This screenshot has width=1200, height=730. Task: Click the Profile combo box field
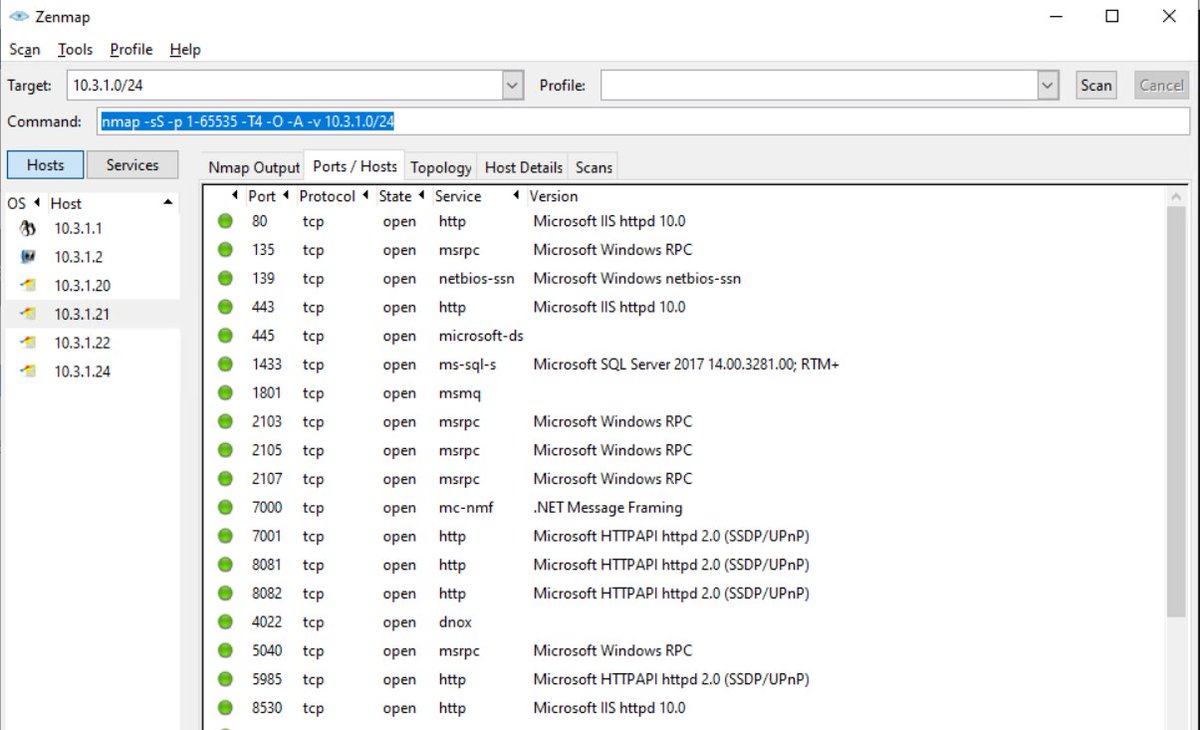click(x=819, y=86)
